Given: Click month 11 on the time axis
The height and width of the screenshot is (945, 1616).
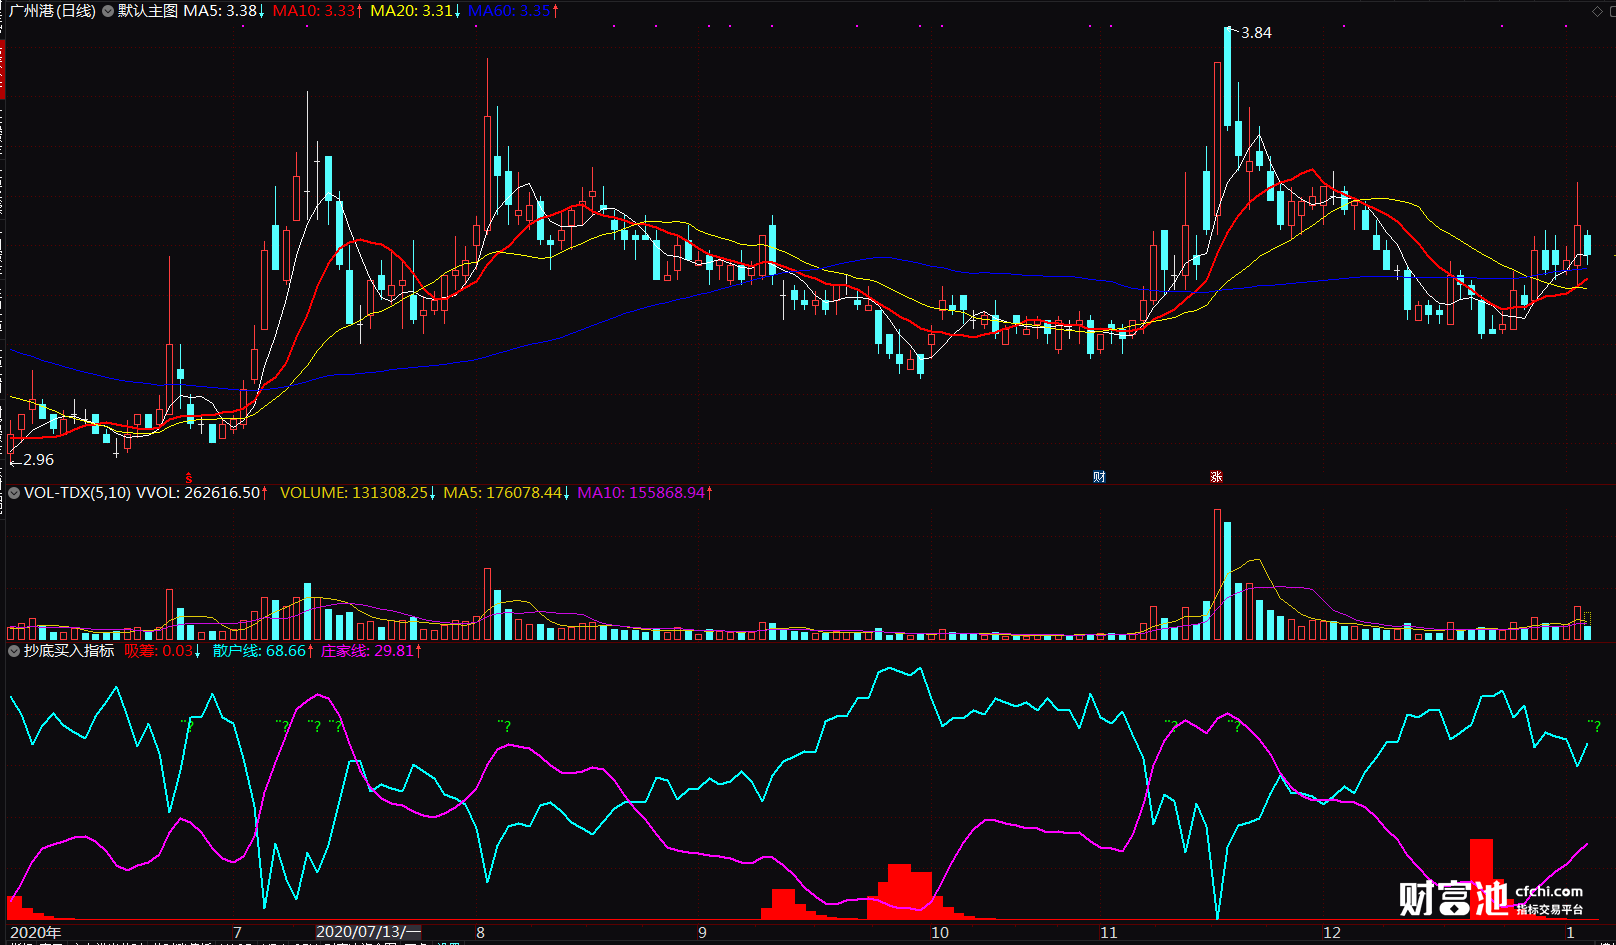Looking at the screenshot, I should tap(1109, 932).
